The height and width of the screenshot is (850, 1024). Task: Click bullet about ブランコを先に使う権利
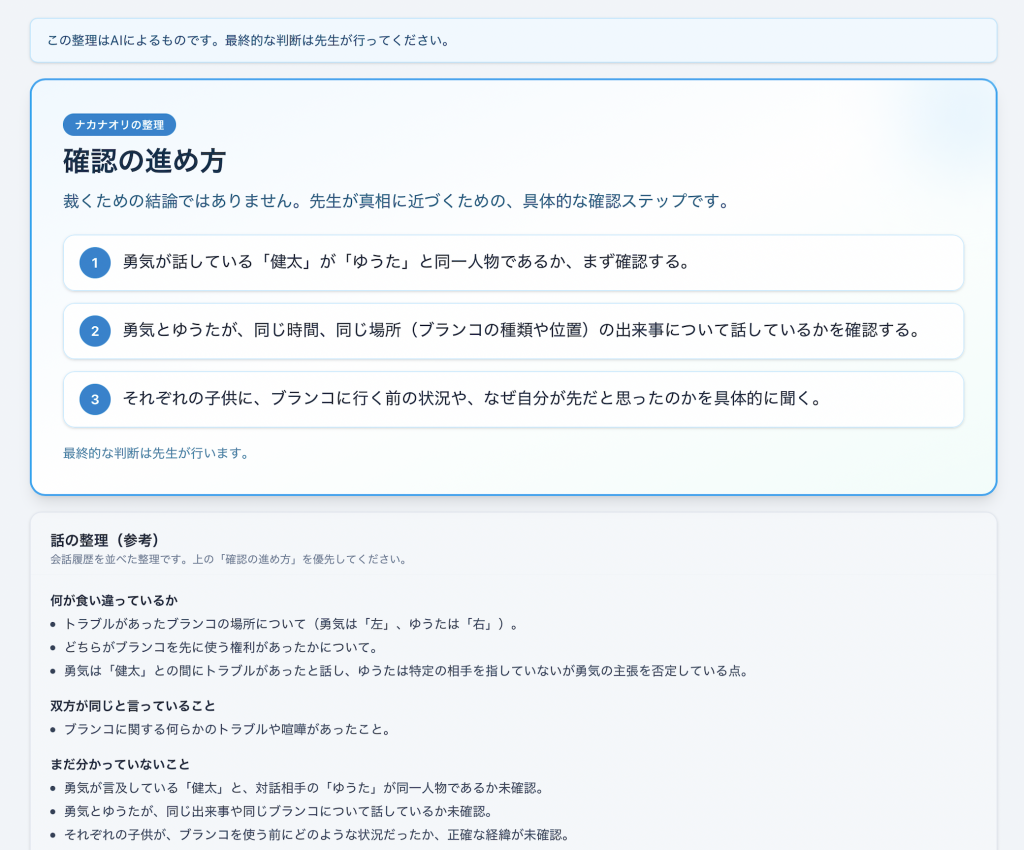pyautogui.click(x=221, y=648)
